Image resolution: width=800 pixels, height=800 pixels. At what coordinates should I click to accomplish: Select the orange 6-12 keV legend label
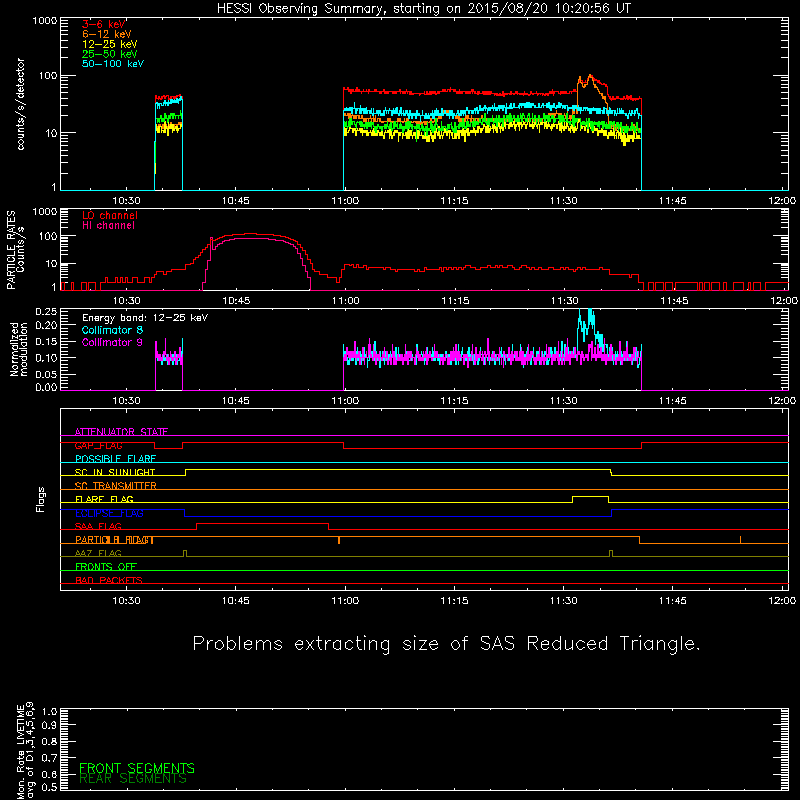(107, 34)
